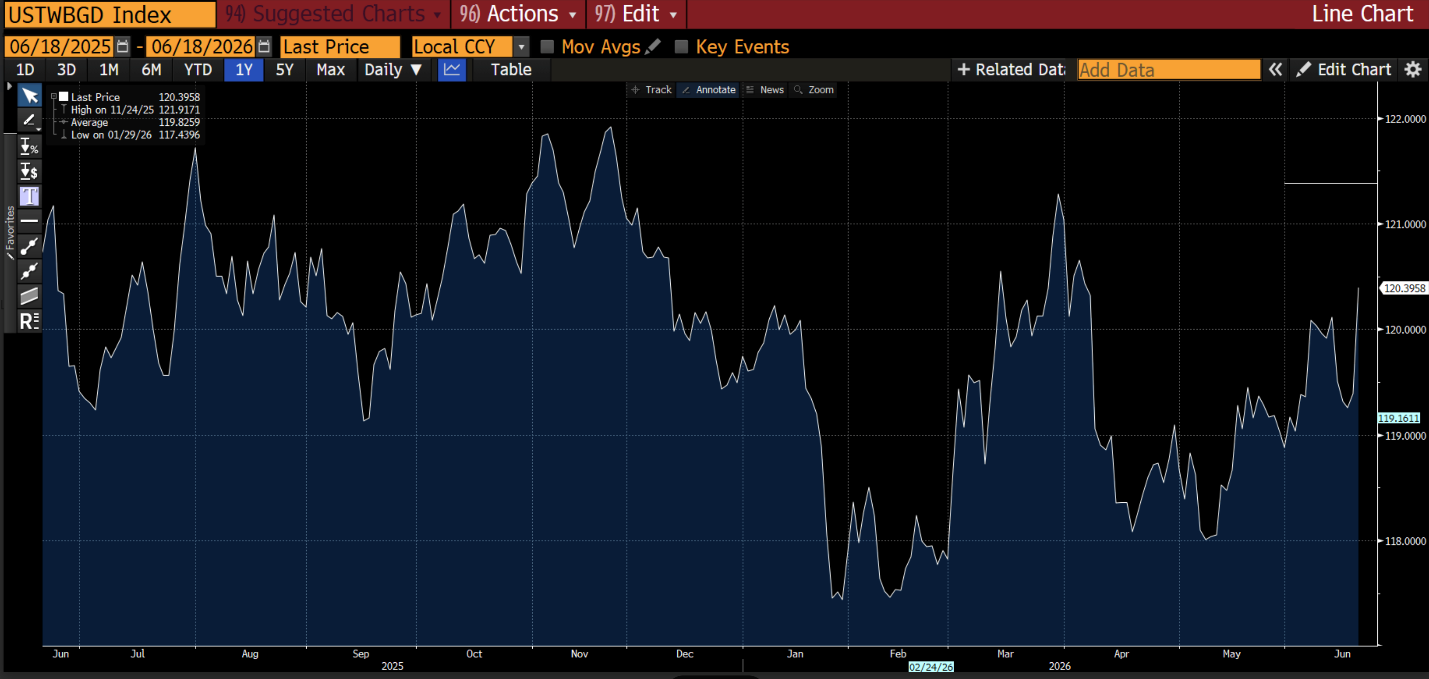Collapse panel with double chevron
The height and width of the screenshot is (679, 1429).
(1275, 70)
